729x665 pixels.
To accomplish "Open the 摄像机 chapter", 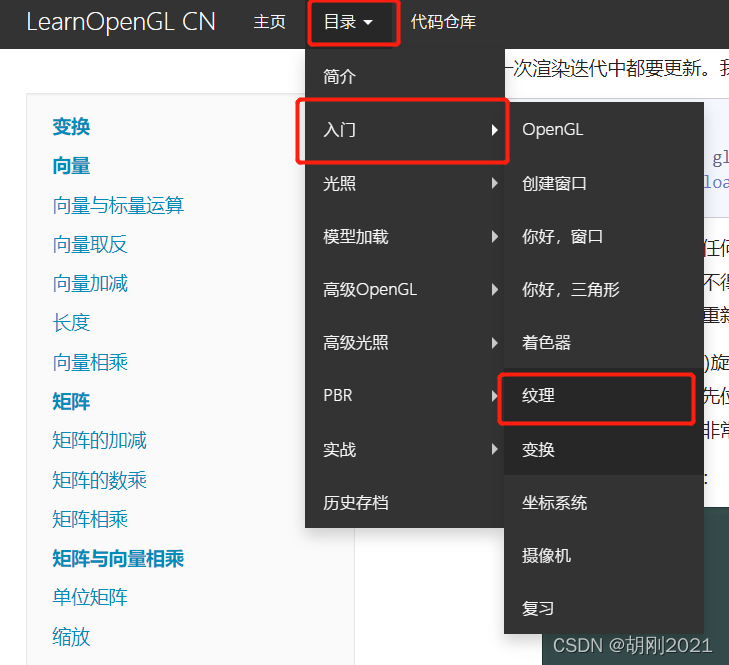I will point(604,556).
